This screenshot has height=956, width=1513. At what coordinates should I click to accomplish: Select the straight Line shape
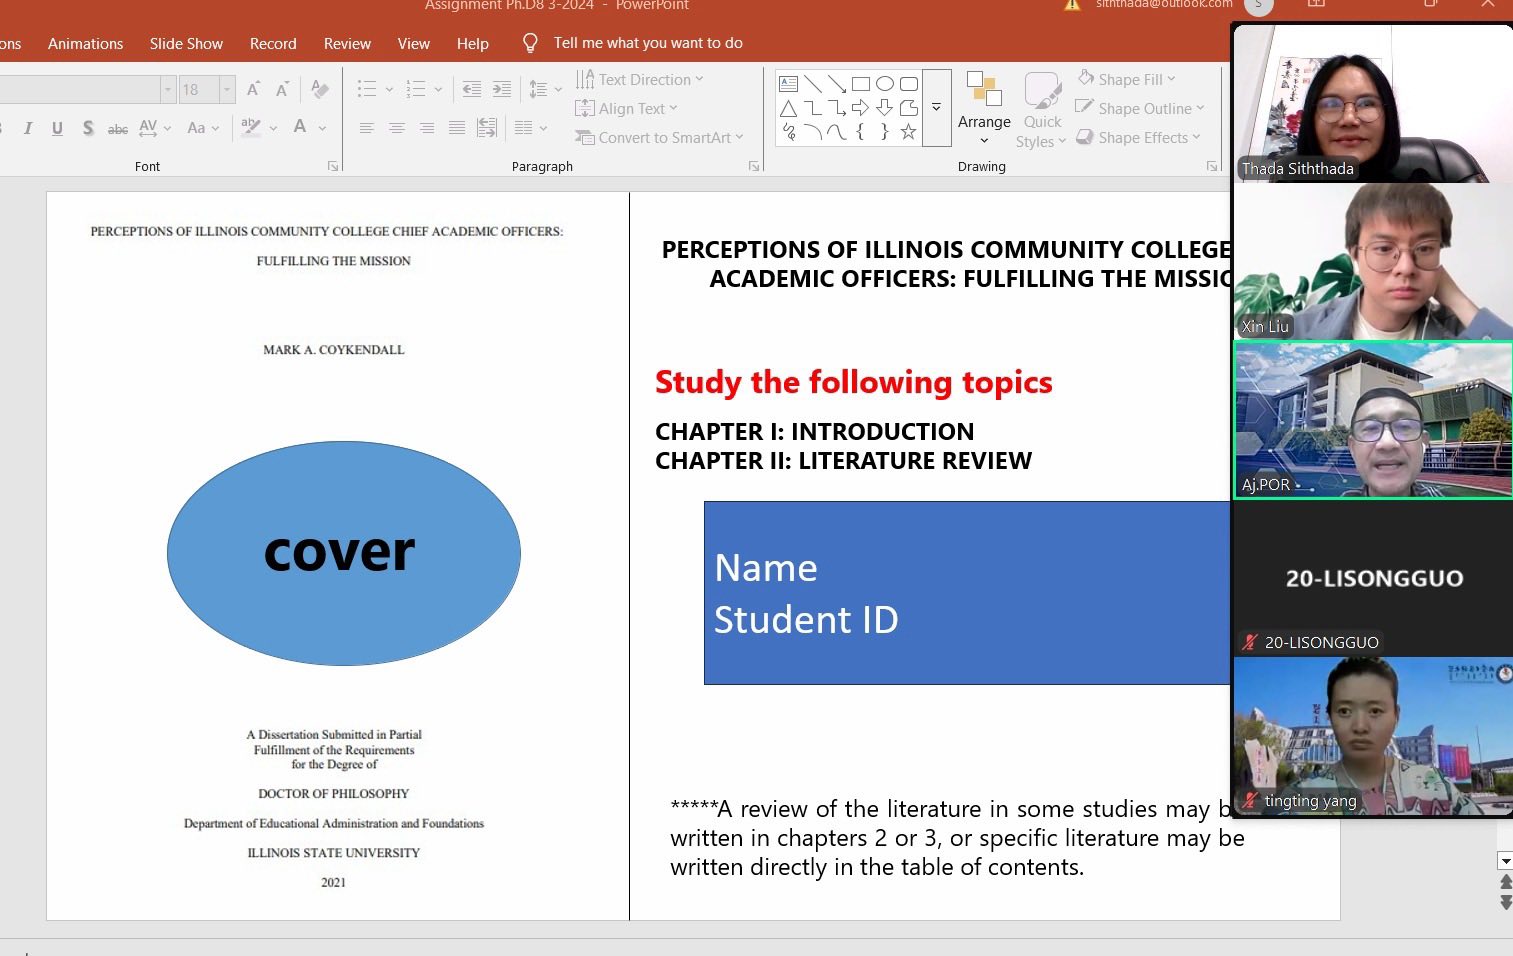(x=812, y=84)
